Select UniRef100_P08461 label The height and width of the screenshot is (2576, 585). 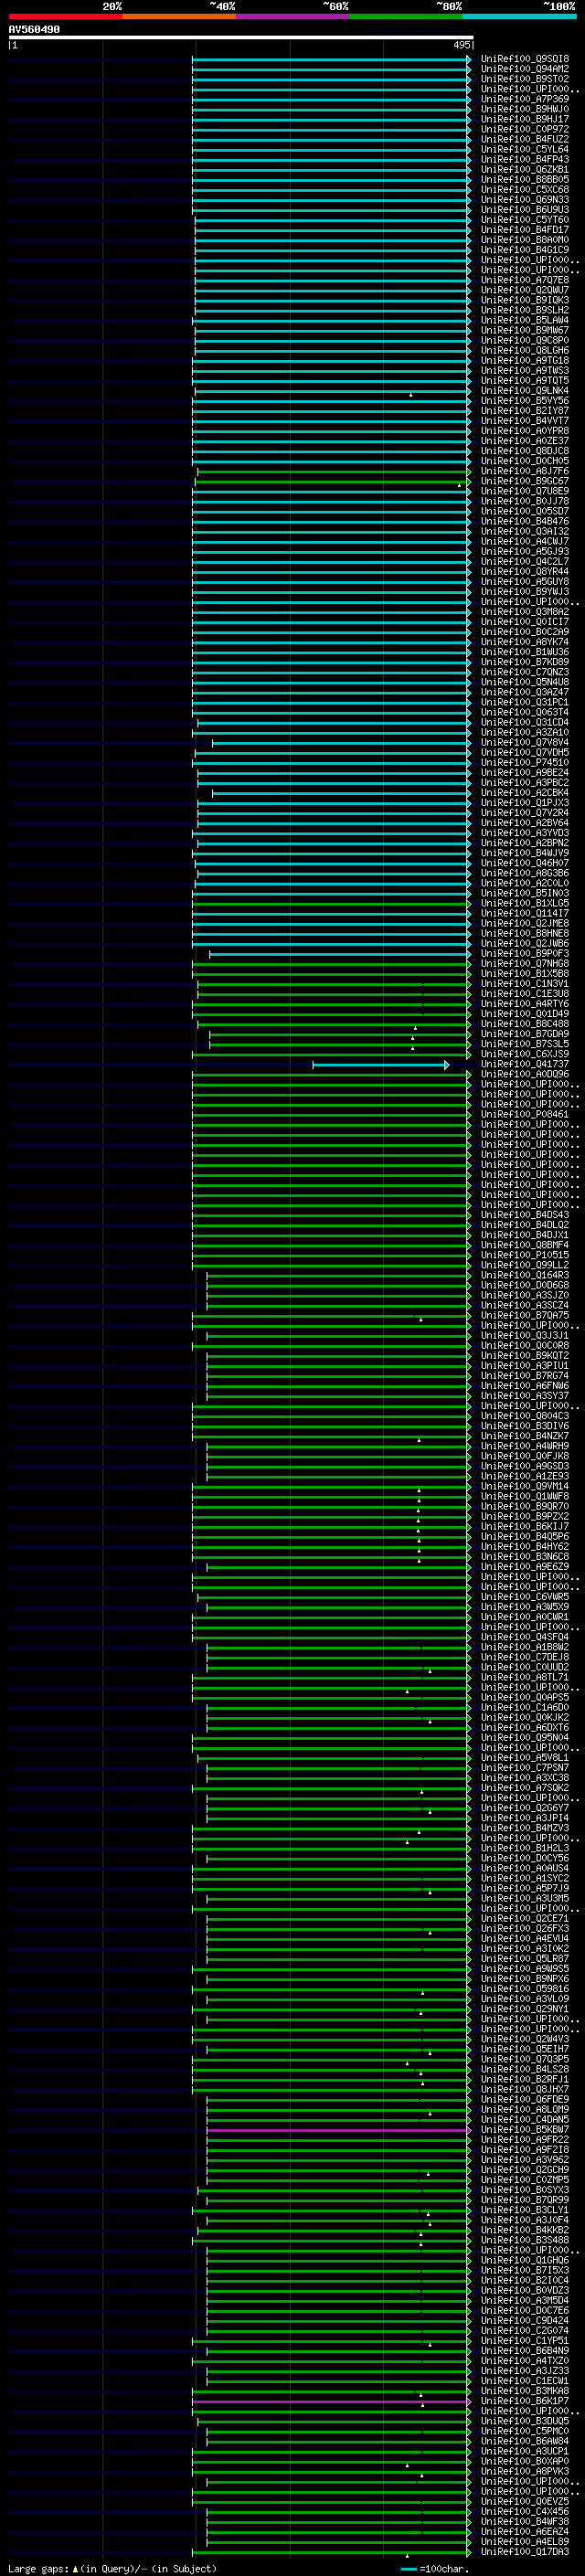[525, 1114]
